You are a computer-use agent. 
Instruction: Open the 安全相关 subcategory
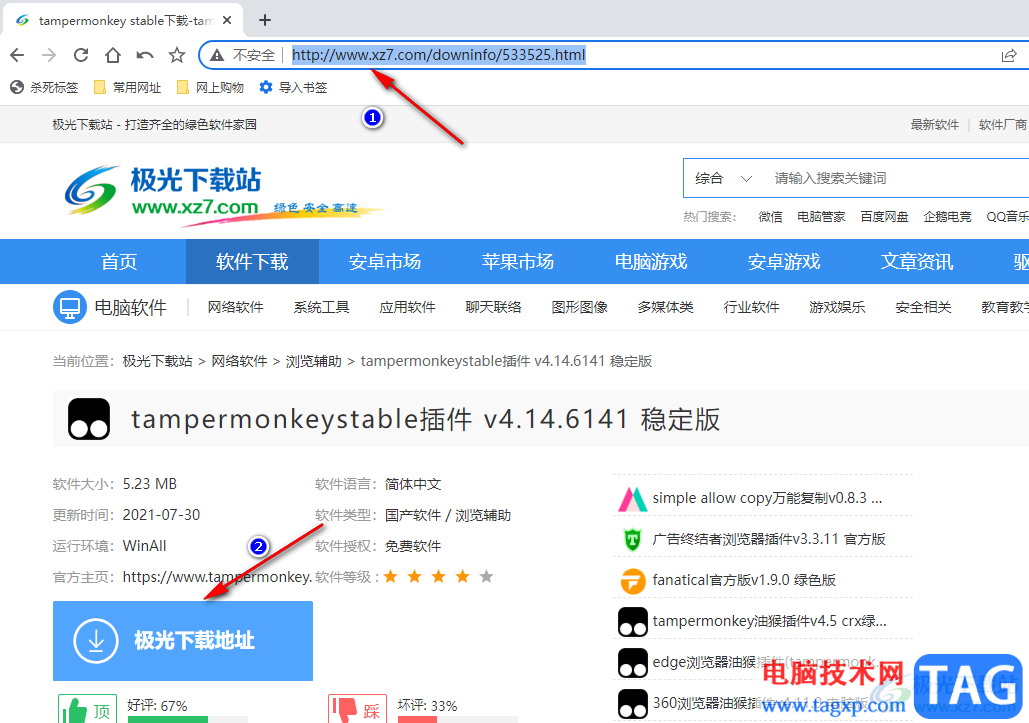click(x=923, y=307)
